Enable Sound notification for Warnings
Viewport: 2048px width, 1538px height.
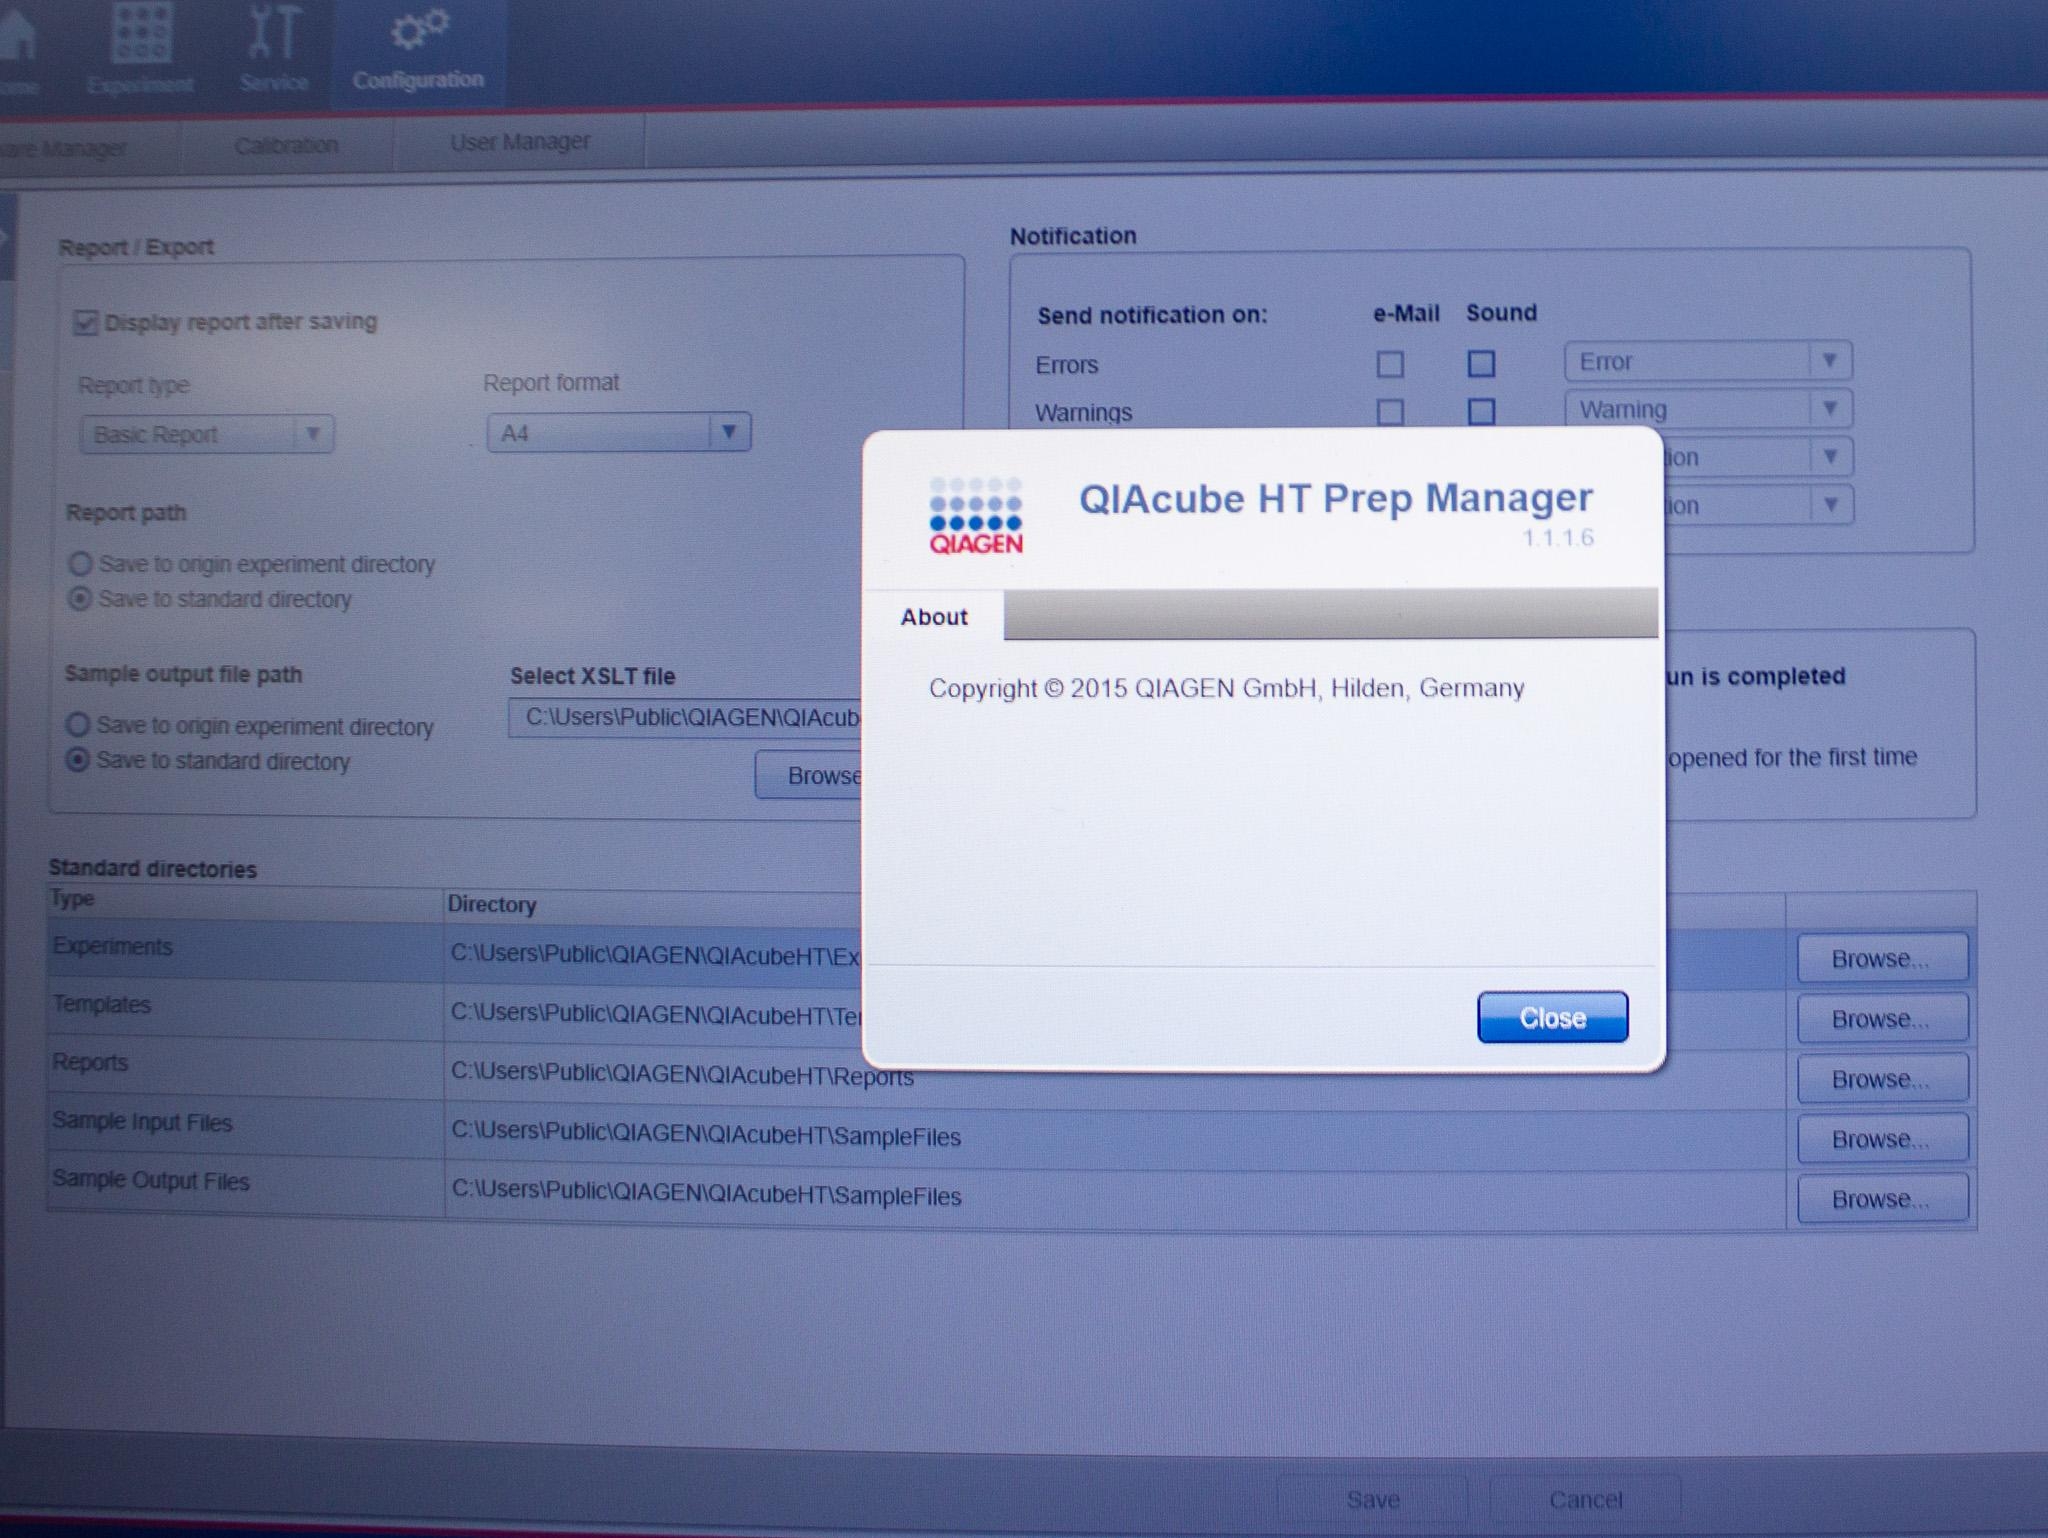[x=1481, y=412]
